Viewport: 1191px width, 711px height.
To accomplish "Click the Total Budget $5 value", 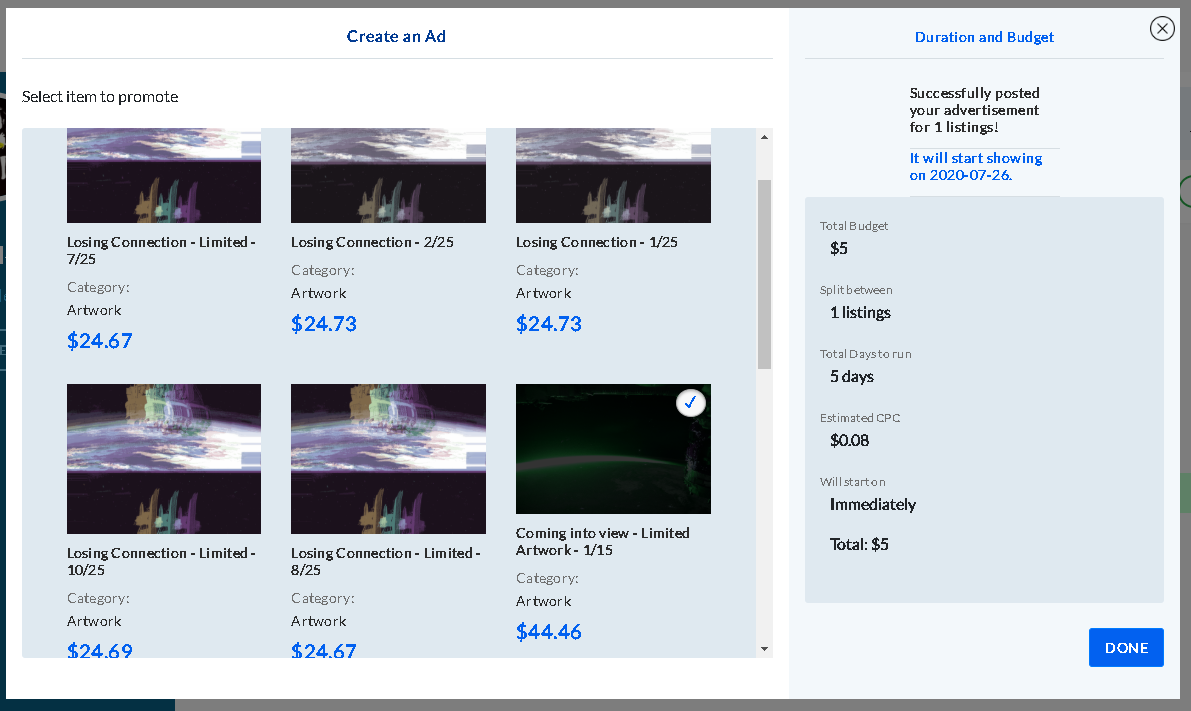I will (x=839, y=248).
